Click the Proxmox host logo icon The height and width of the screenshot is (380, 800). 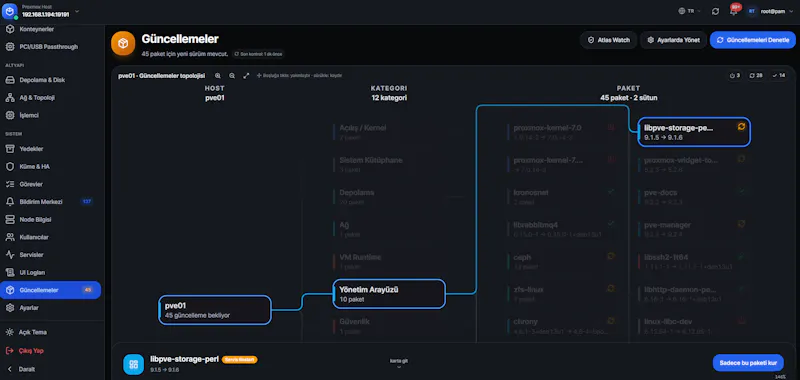click(x=10, y=11)
